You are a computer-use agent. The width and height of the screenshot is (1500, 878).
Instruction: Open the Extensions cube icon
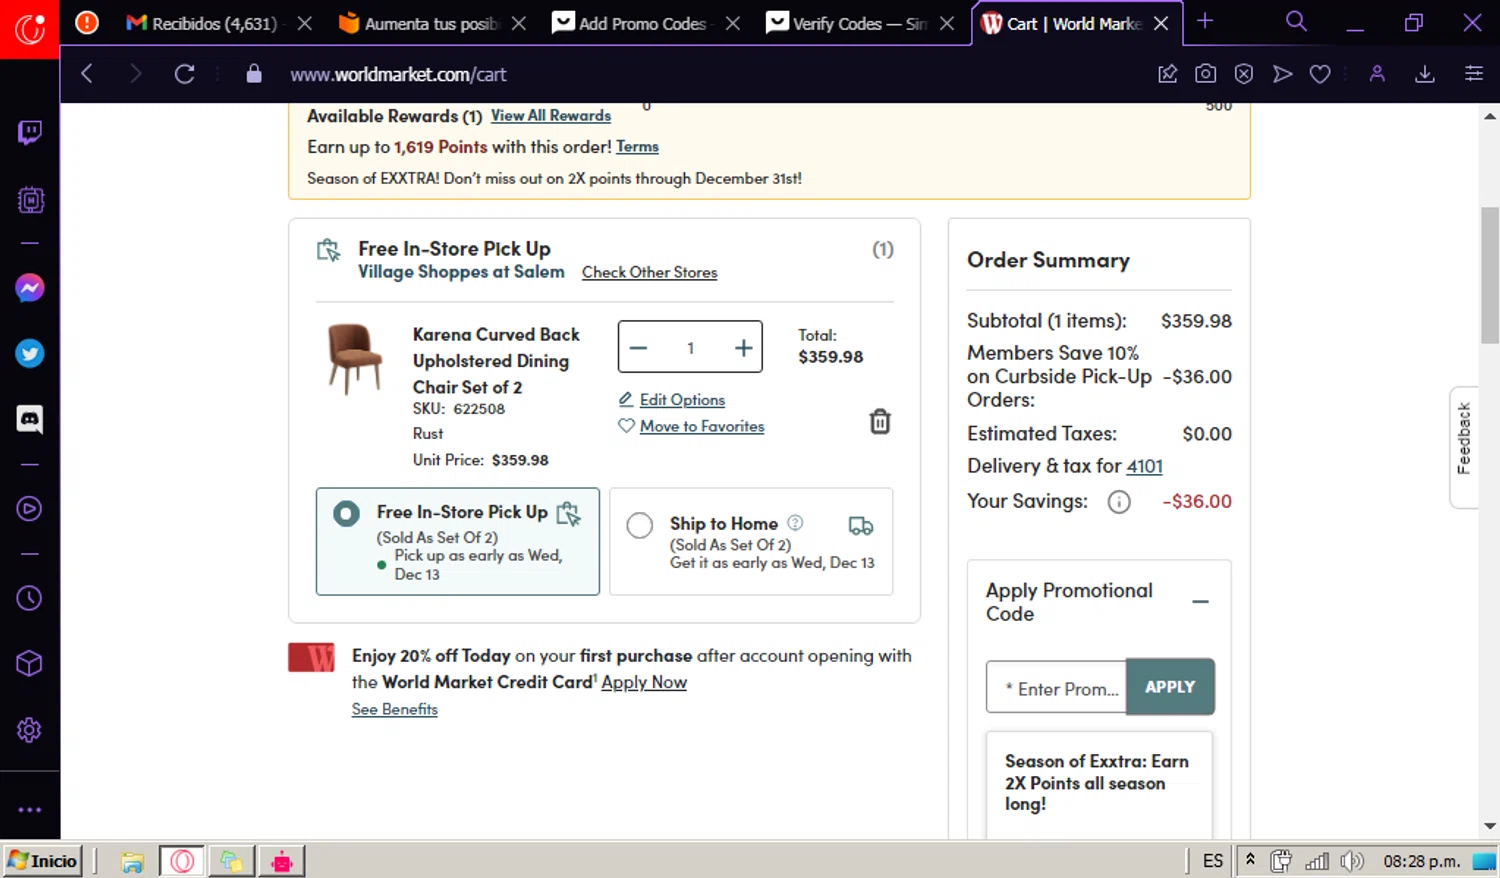30,664
